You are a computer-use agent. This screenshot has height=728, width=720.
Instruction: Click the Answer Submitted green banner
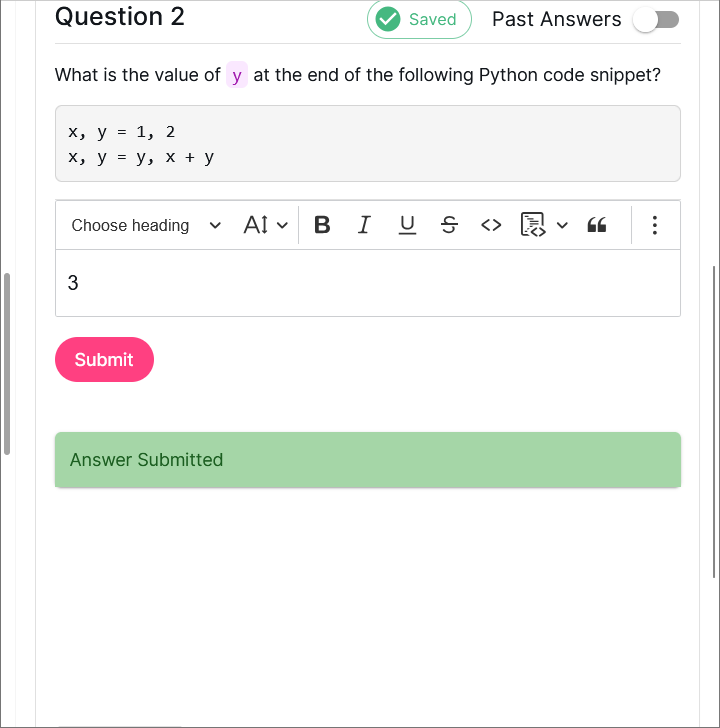pyautogui.click(x=368, y=460)
